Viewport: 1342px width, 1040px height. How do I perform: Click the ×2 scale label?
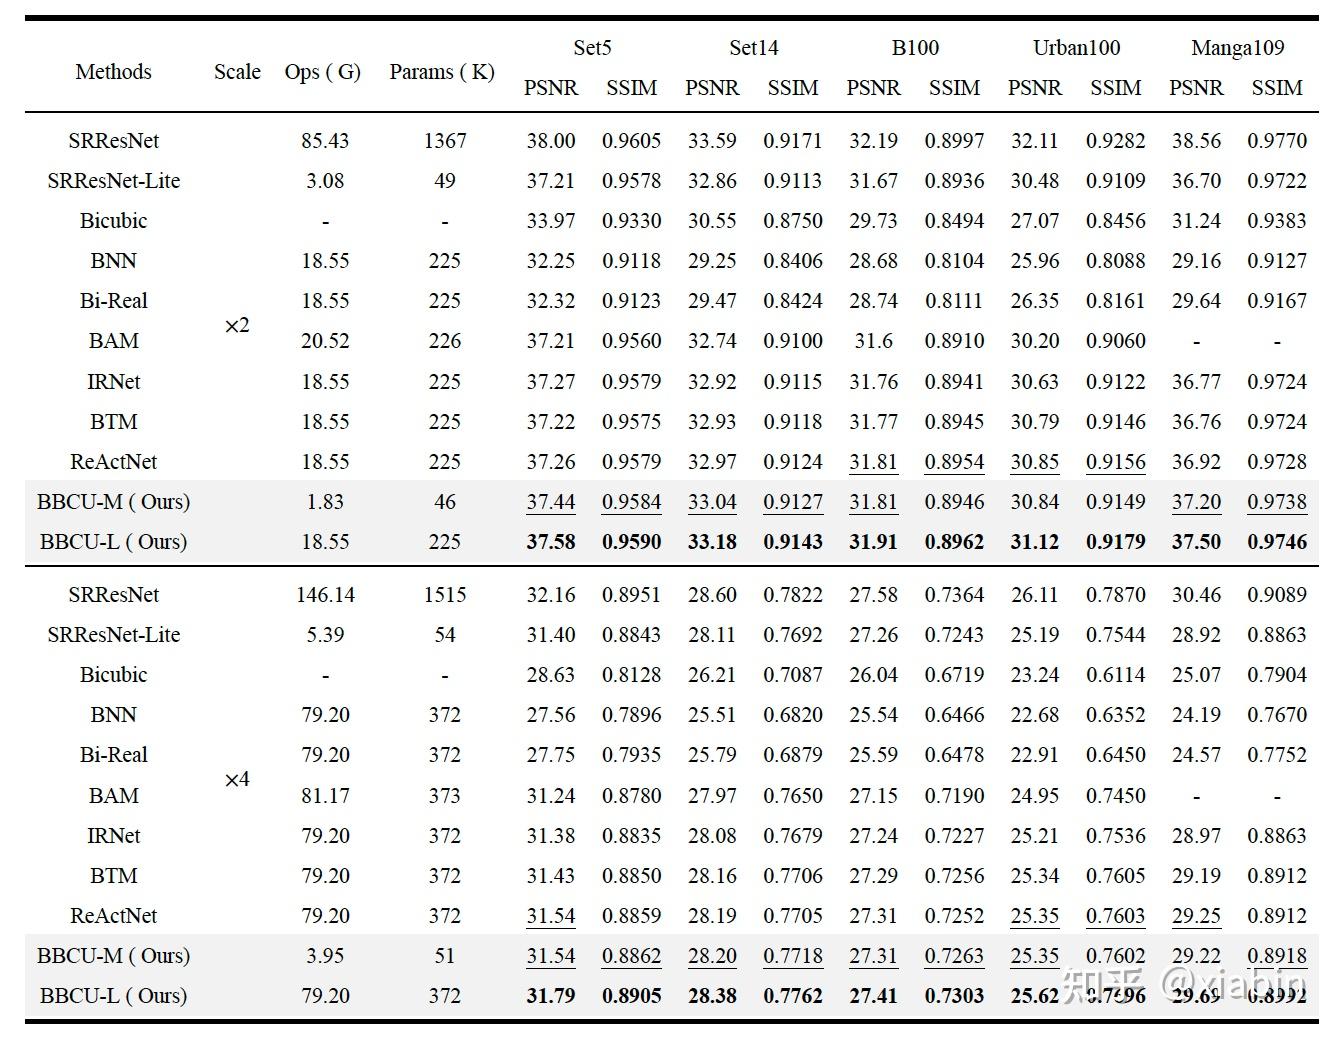pyautogui.click(x=237, y=326)
